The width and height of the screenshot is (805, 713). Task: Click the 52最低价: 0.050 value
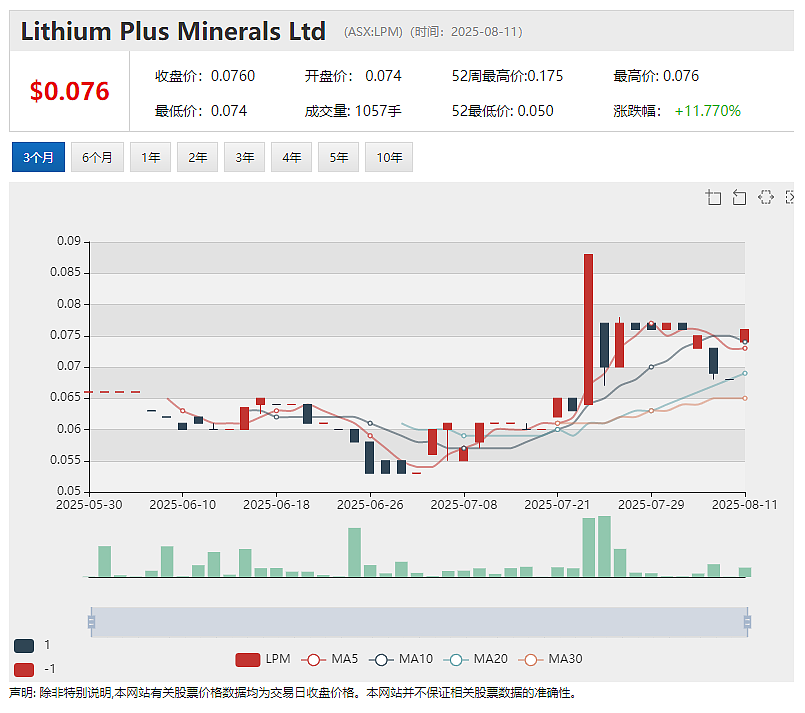(x=503, y=111)
